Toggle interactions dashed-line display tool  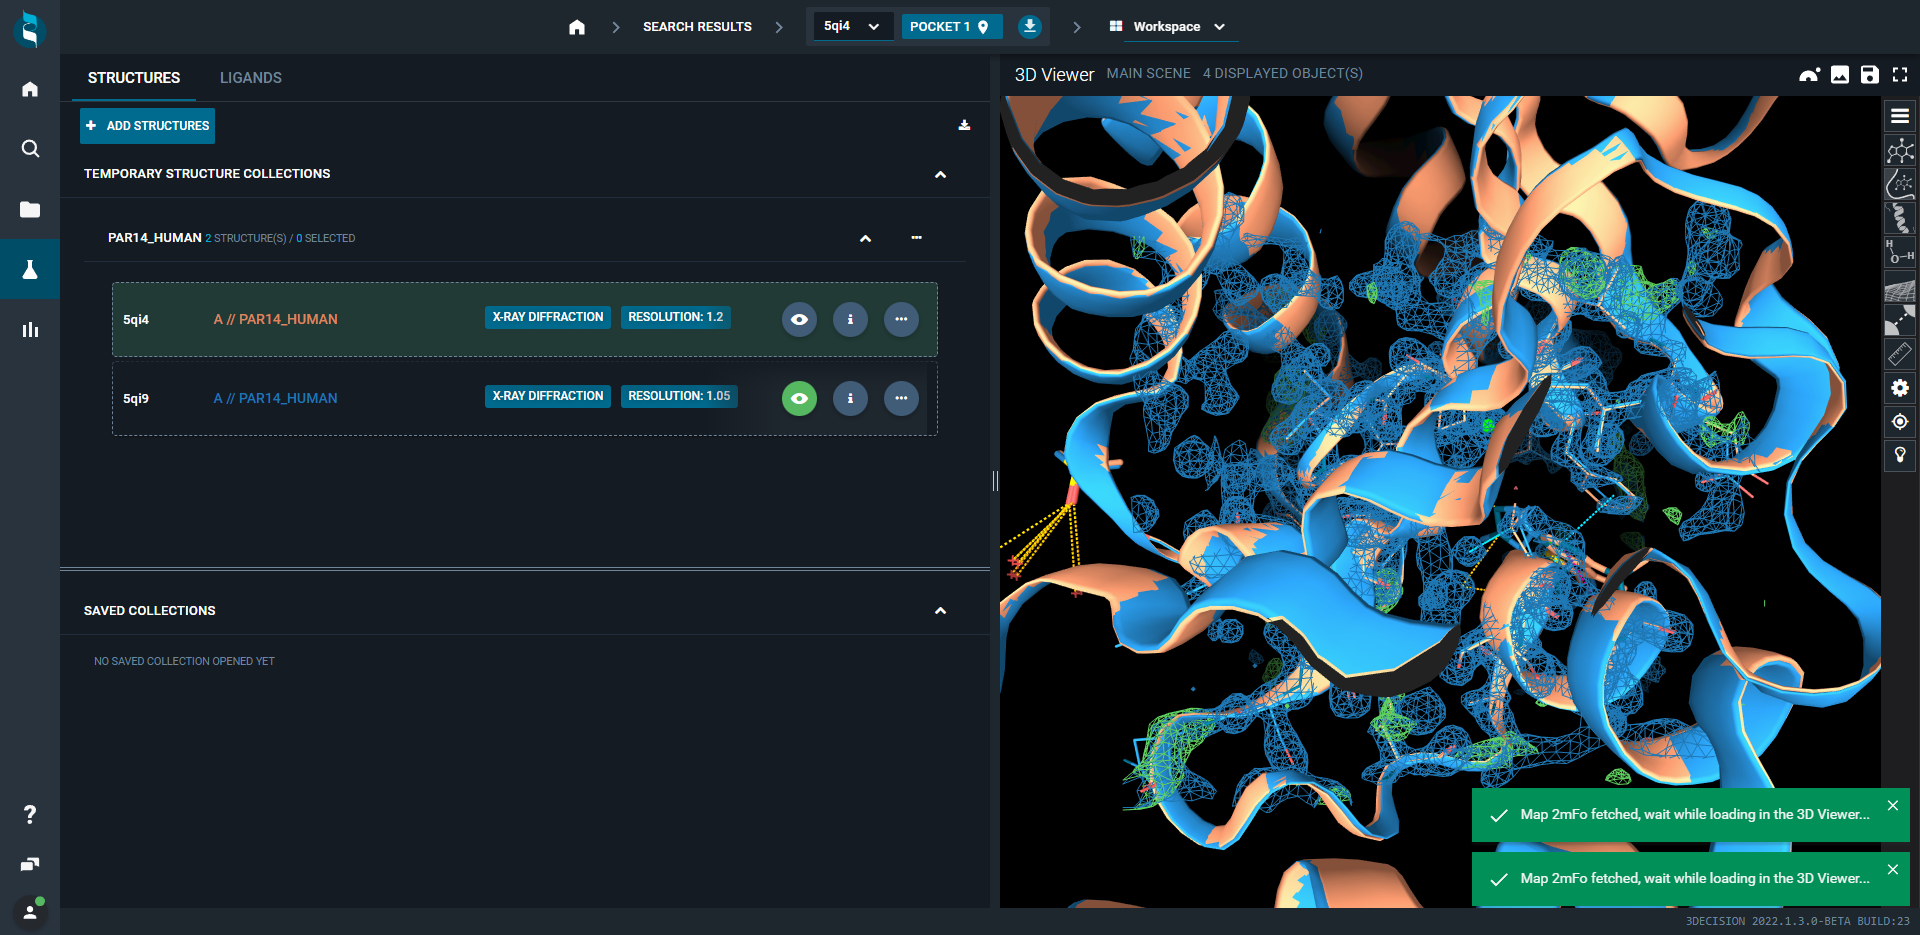1900,320
